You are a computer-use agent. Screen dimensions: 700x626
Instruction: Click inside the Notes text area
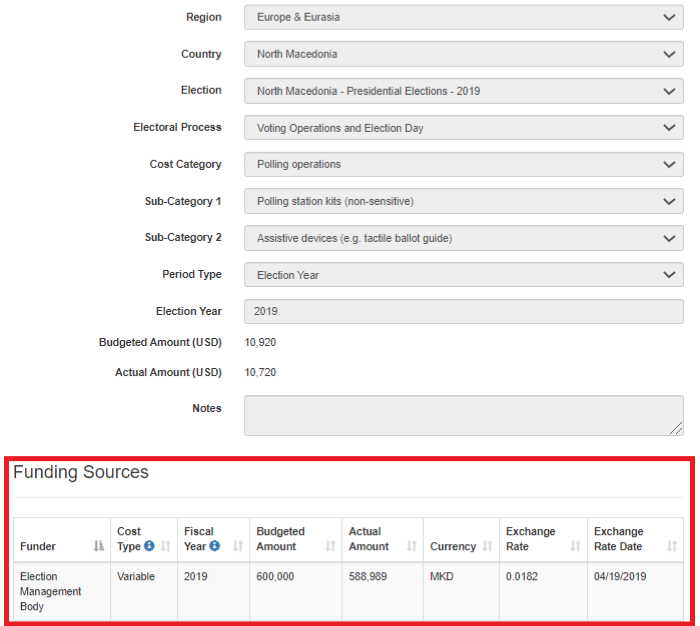[464, 415]
